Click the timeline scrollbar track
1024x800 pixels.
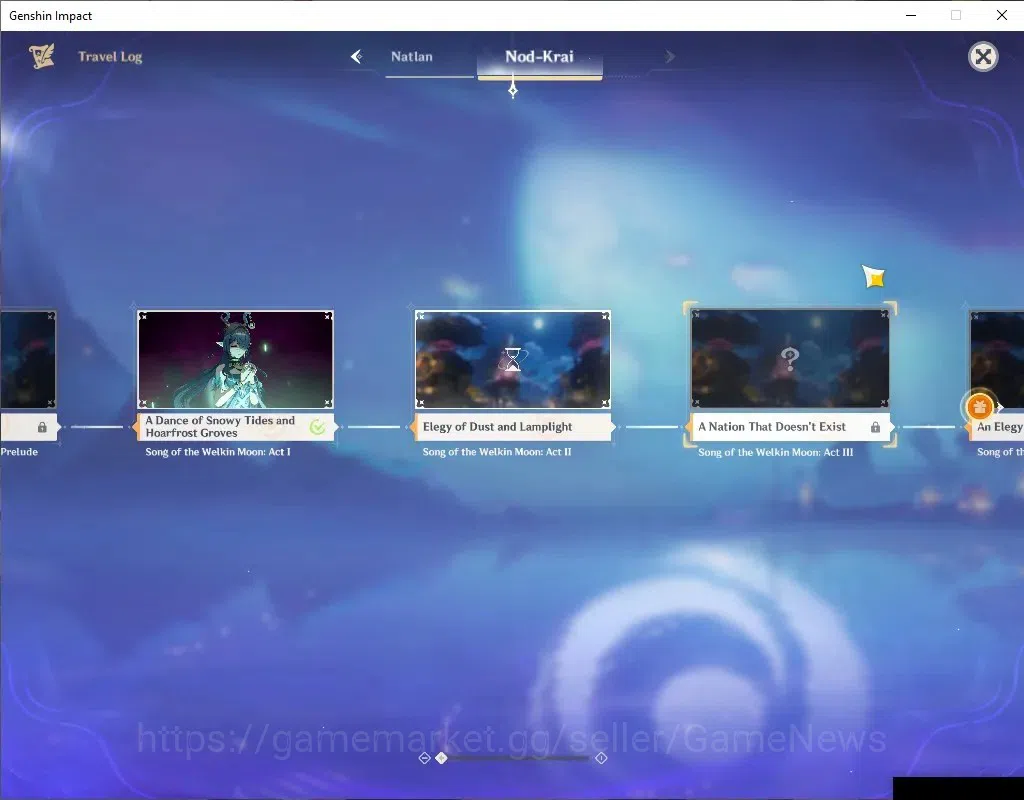(519, 758)
